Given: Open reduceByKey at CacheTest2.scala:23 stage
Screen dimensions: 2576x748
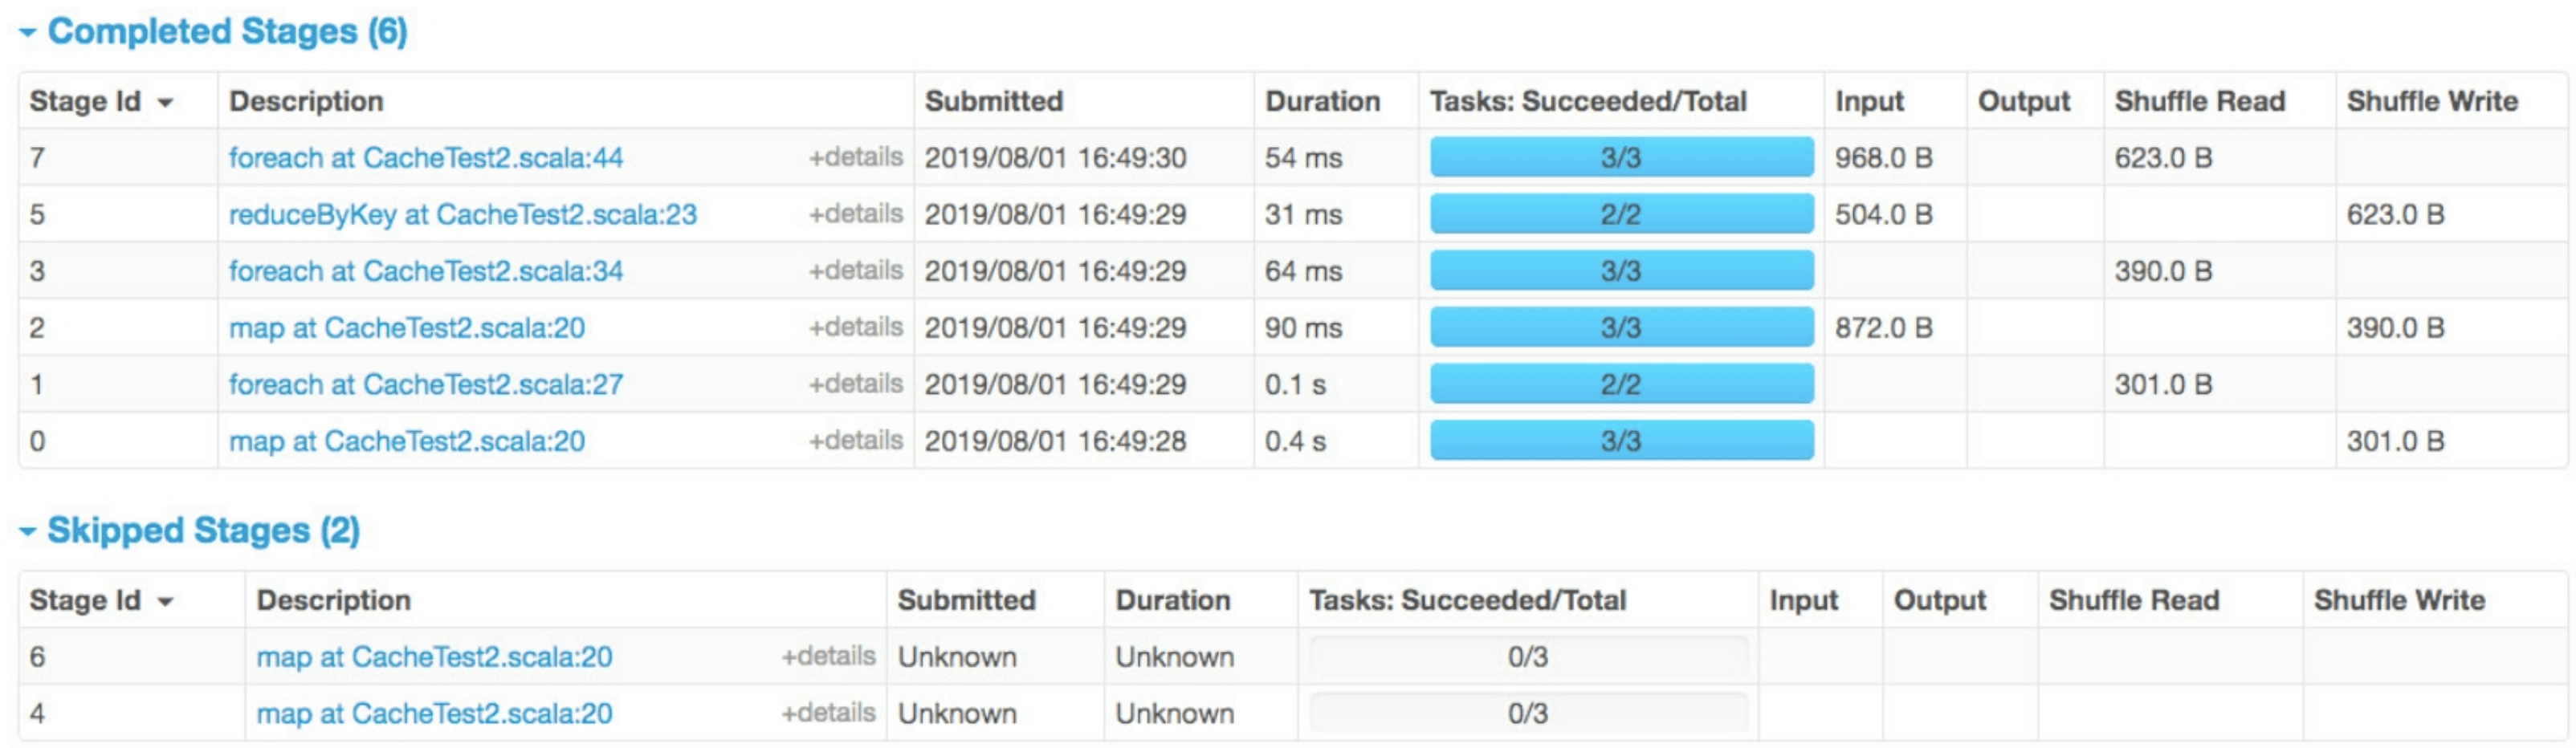Looking at the screenshot, I should (x=463, y=215).
